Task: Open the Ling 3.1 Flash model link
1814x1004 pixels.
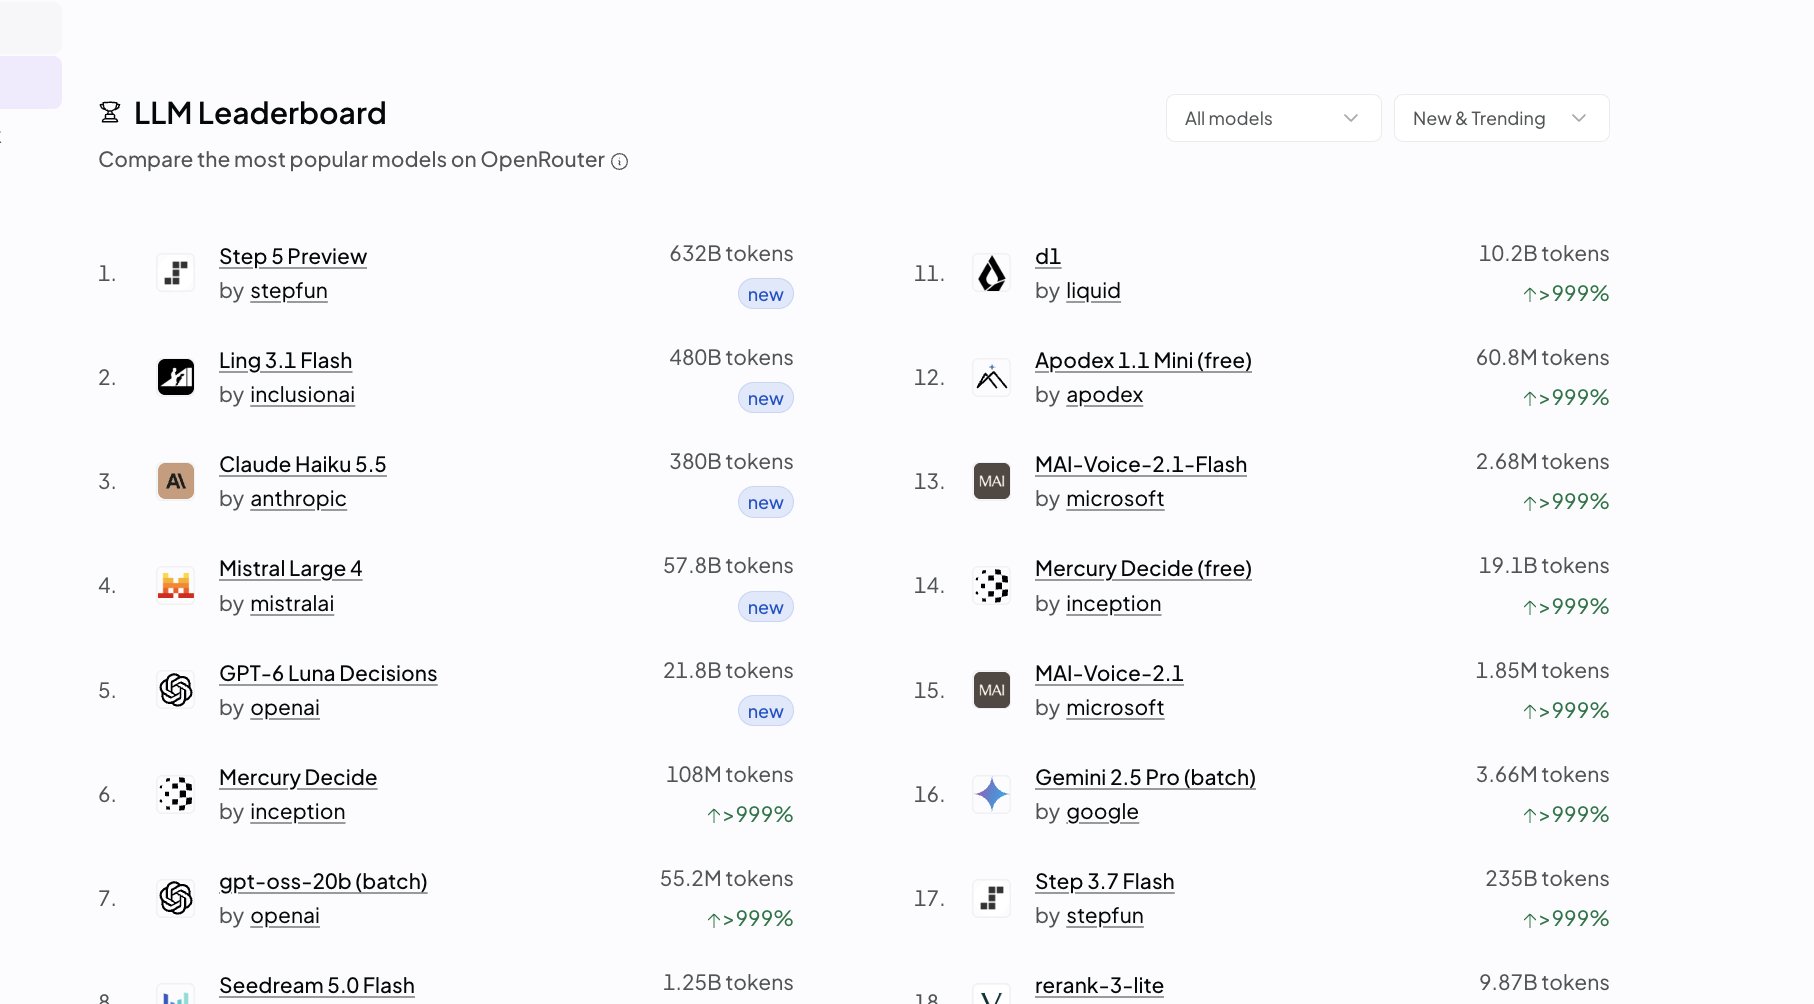Action: (285, 360)
